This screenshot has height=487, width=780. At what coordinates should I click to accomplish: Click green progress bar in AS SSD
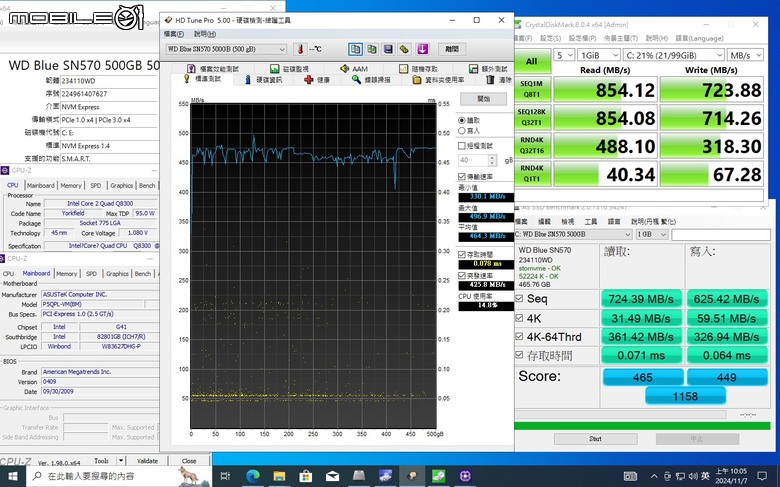pos(642,425)
